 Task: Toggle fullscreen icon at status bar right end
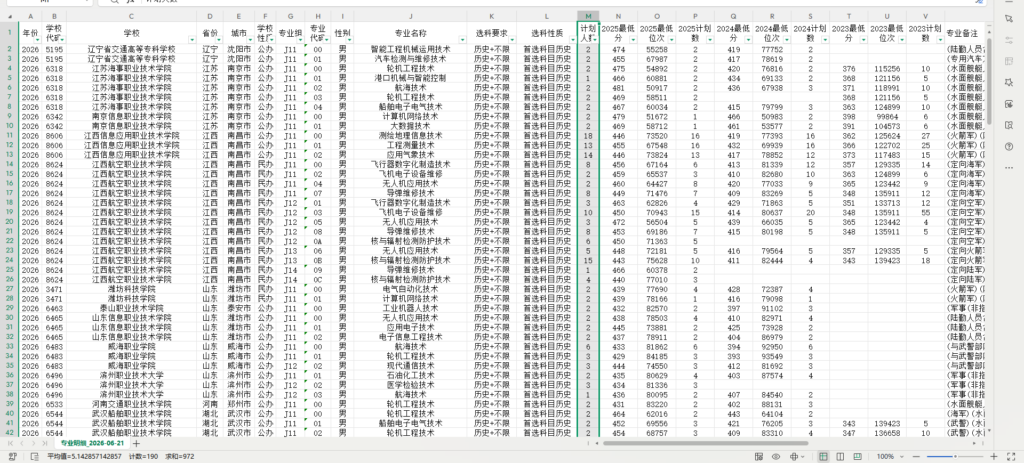[x=1011, y=456]
